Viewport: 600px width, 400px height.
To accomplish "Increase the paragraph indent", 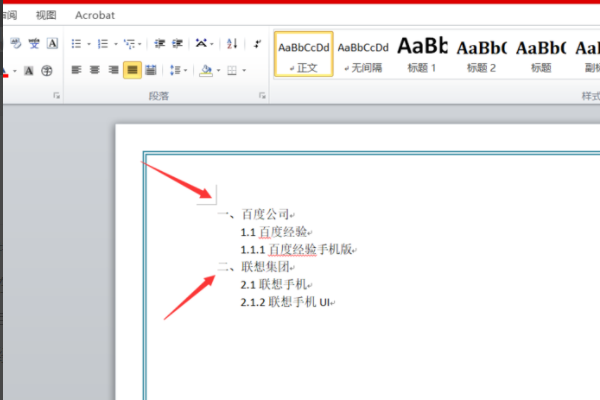I will pyautogui.click(x=178, y=44).
